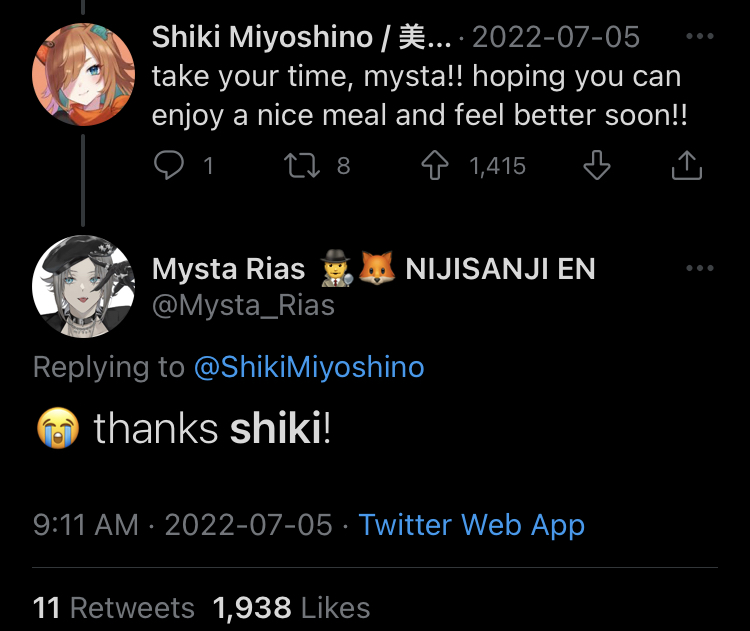View the 11 Retweets list
This screenshot has width=750, height=631.
click(113, 607)
